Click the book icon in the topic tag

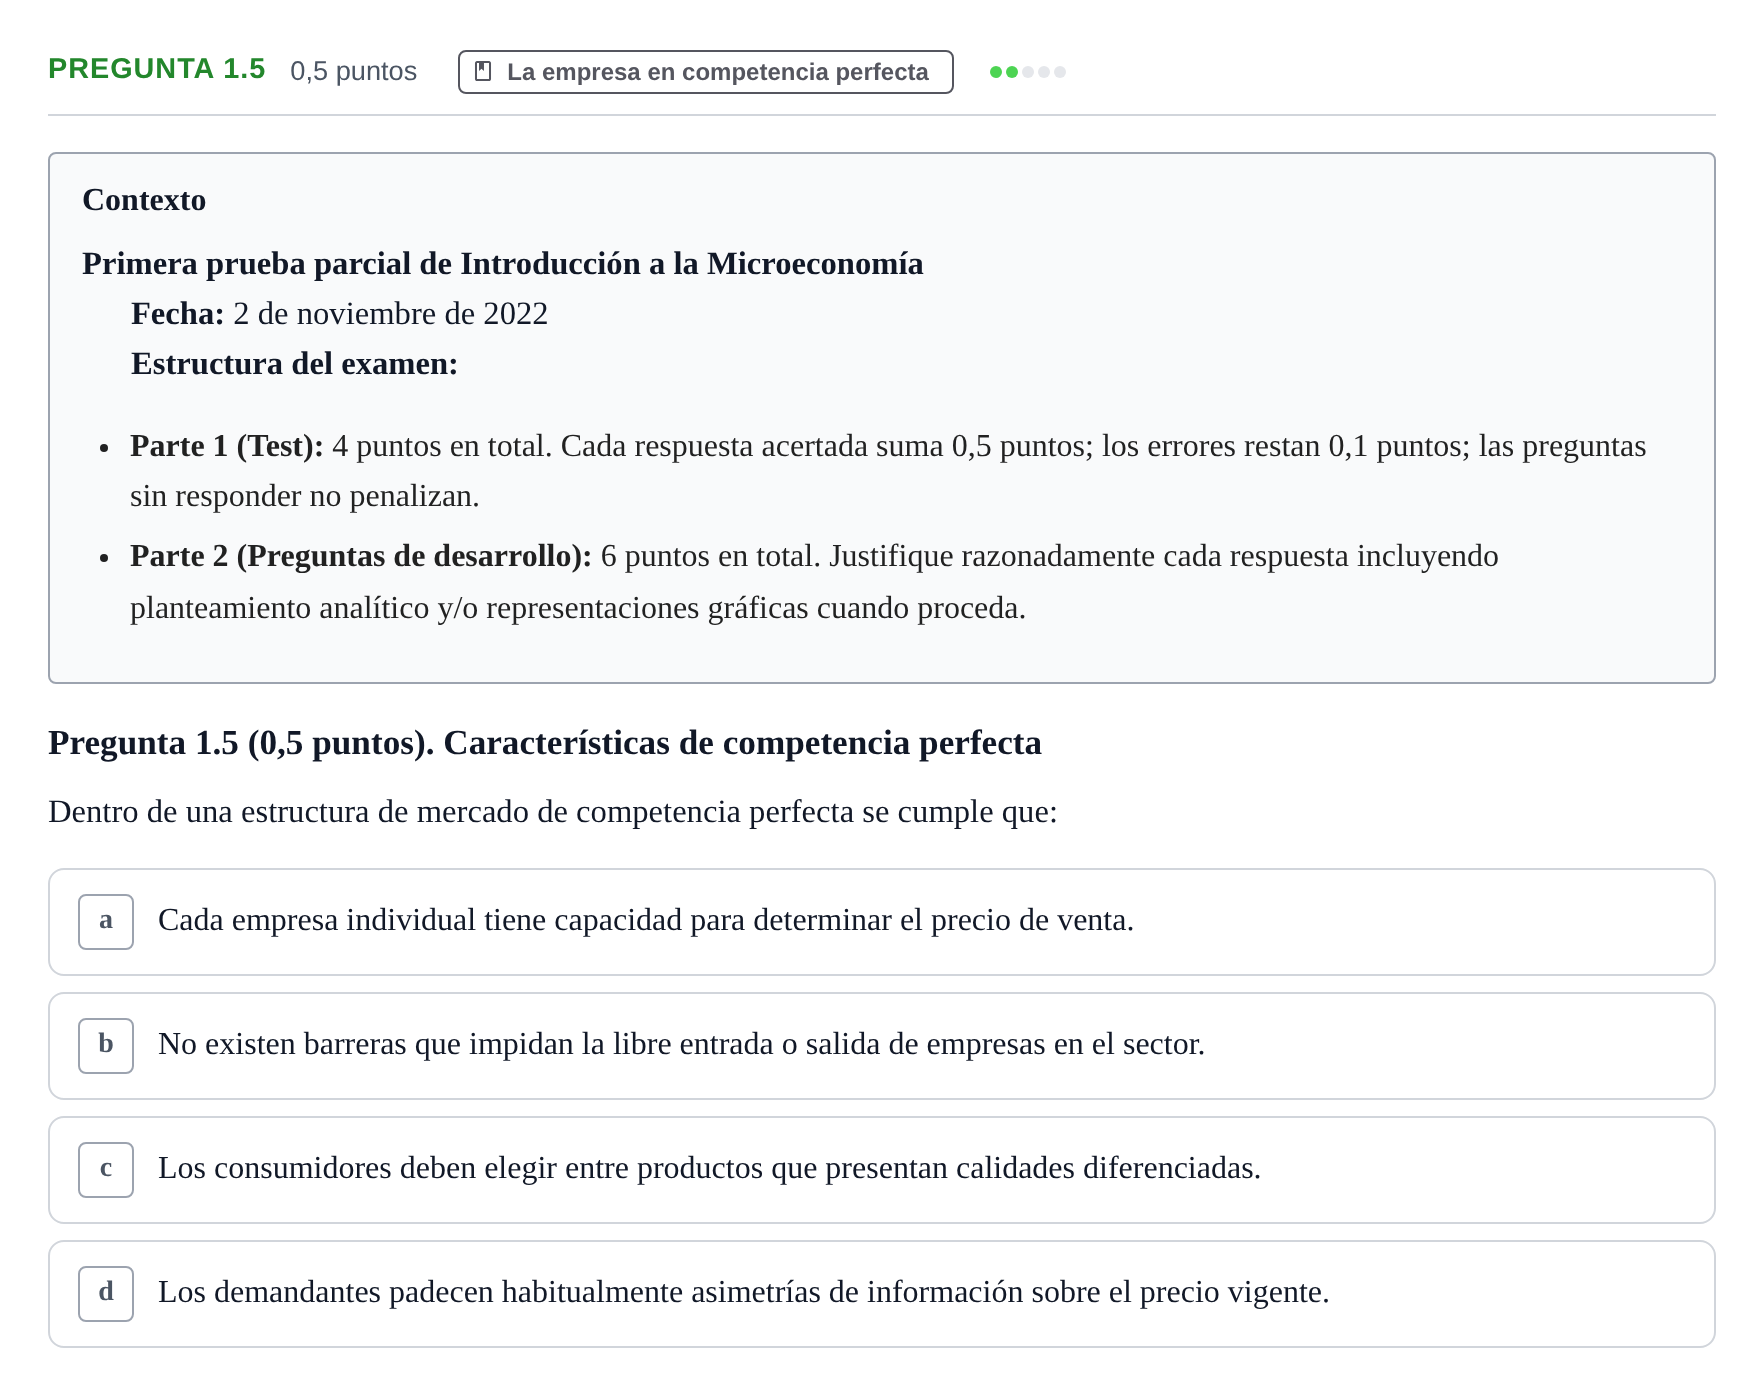[483, 72]
